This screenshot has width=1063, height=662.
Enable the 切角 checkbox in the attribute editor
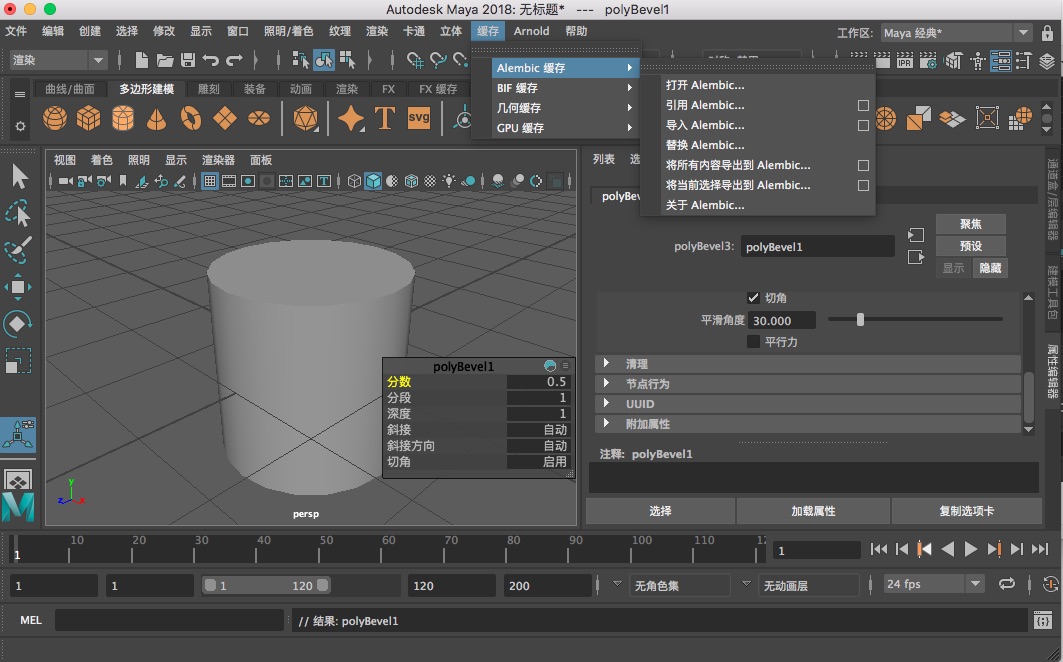753,297
